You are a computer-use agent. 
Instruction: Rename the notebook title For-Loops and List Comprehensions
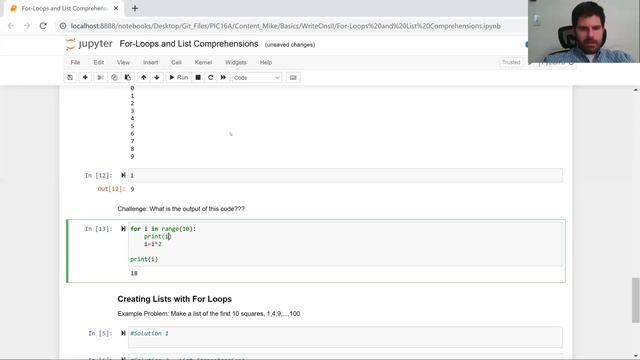click(189, 44)
